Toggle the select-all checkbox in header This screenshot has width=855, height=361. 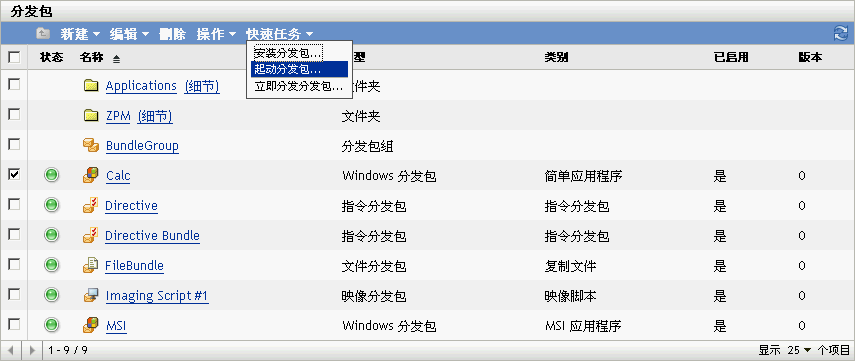point(14,57)
